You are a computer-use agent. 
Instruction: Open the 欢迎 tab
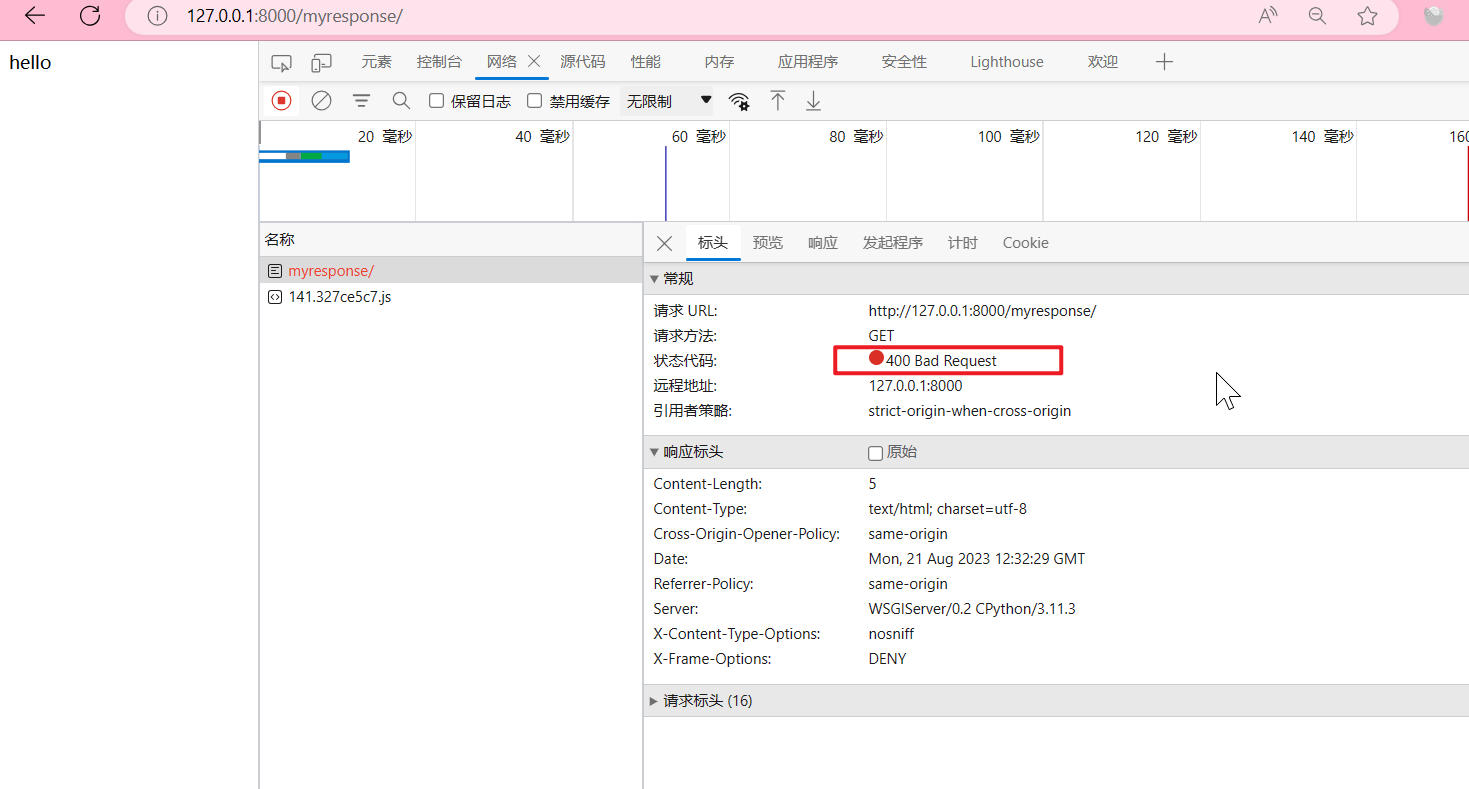click(x=1103, y=62)
